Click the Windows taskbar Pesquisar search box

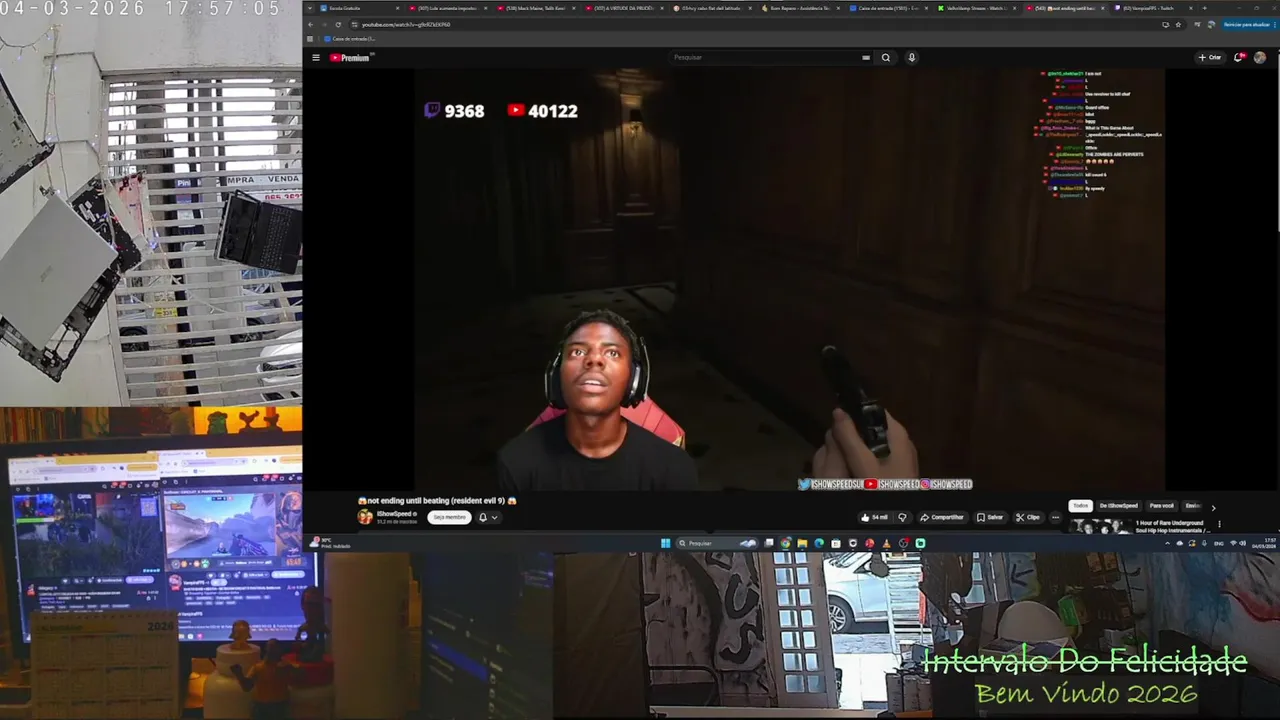717,543
